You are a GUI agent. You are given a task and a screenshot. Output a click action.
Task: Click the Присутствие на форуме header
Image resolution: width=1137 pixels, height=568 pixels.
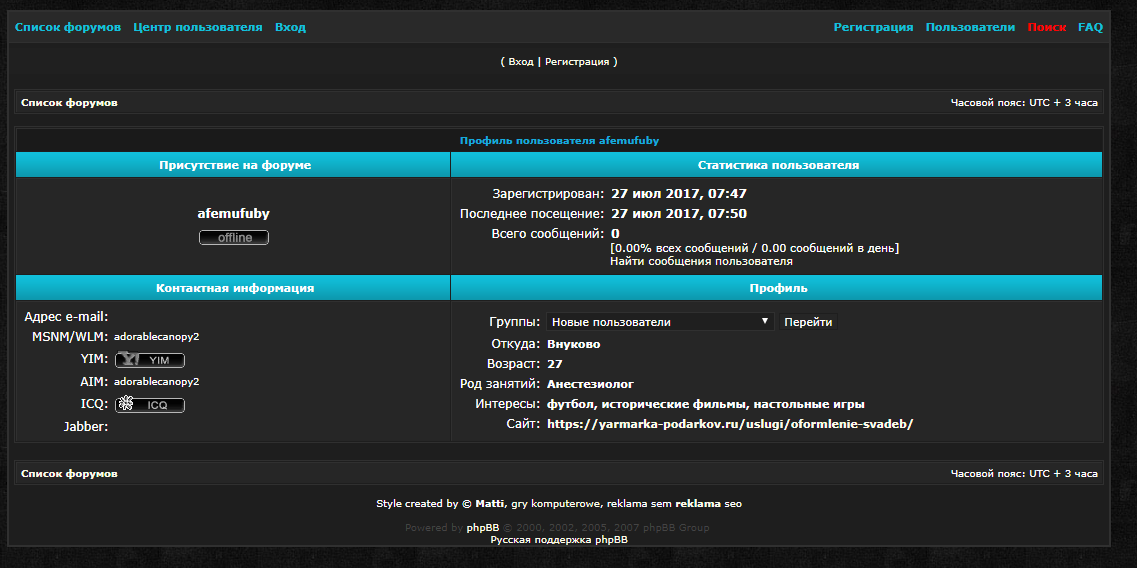[x=235, y=165]
